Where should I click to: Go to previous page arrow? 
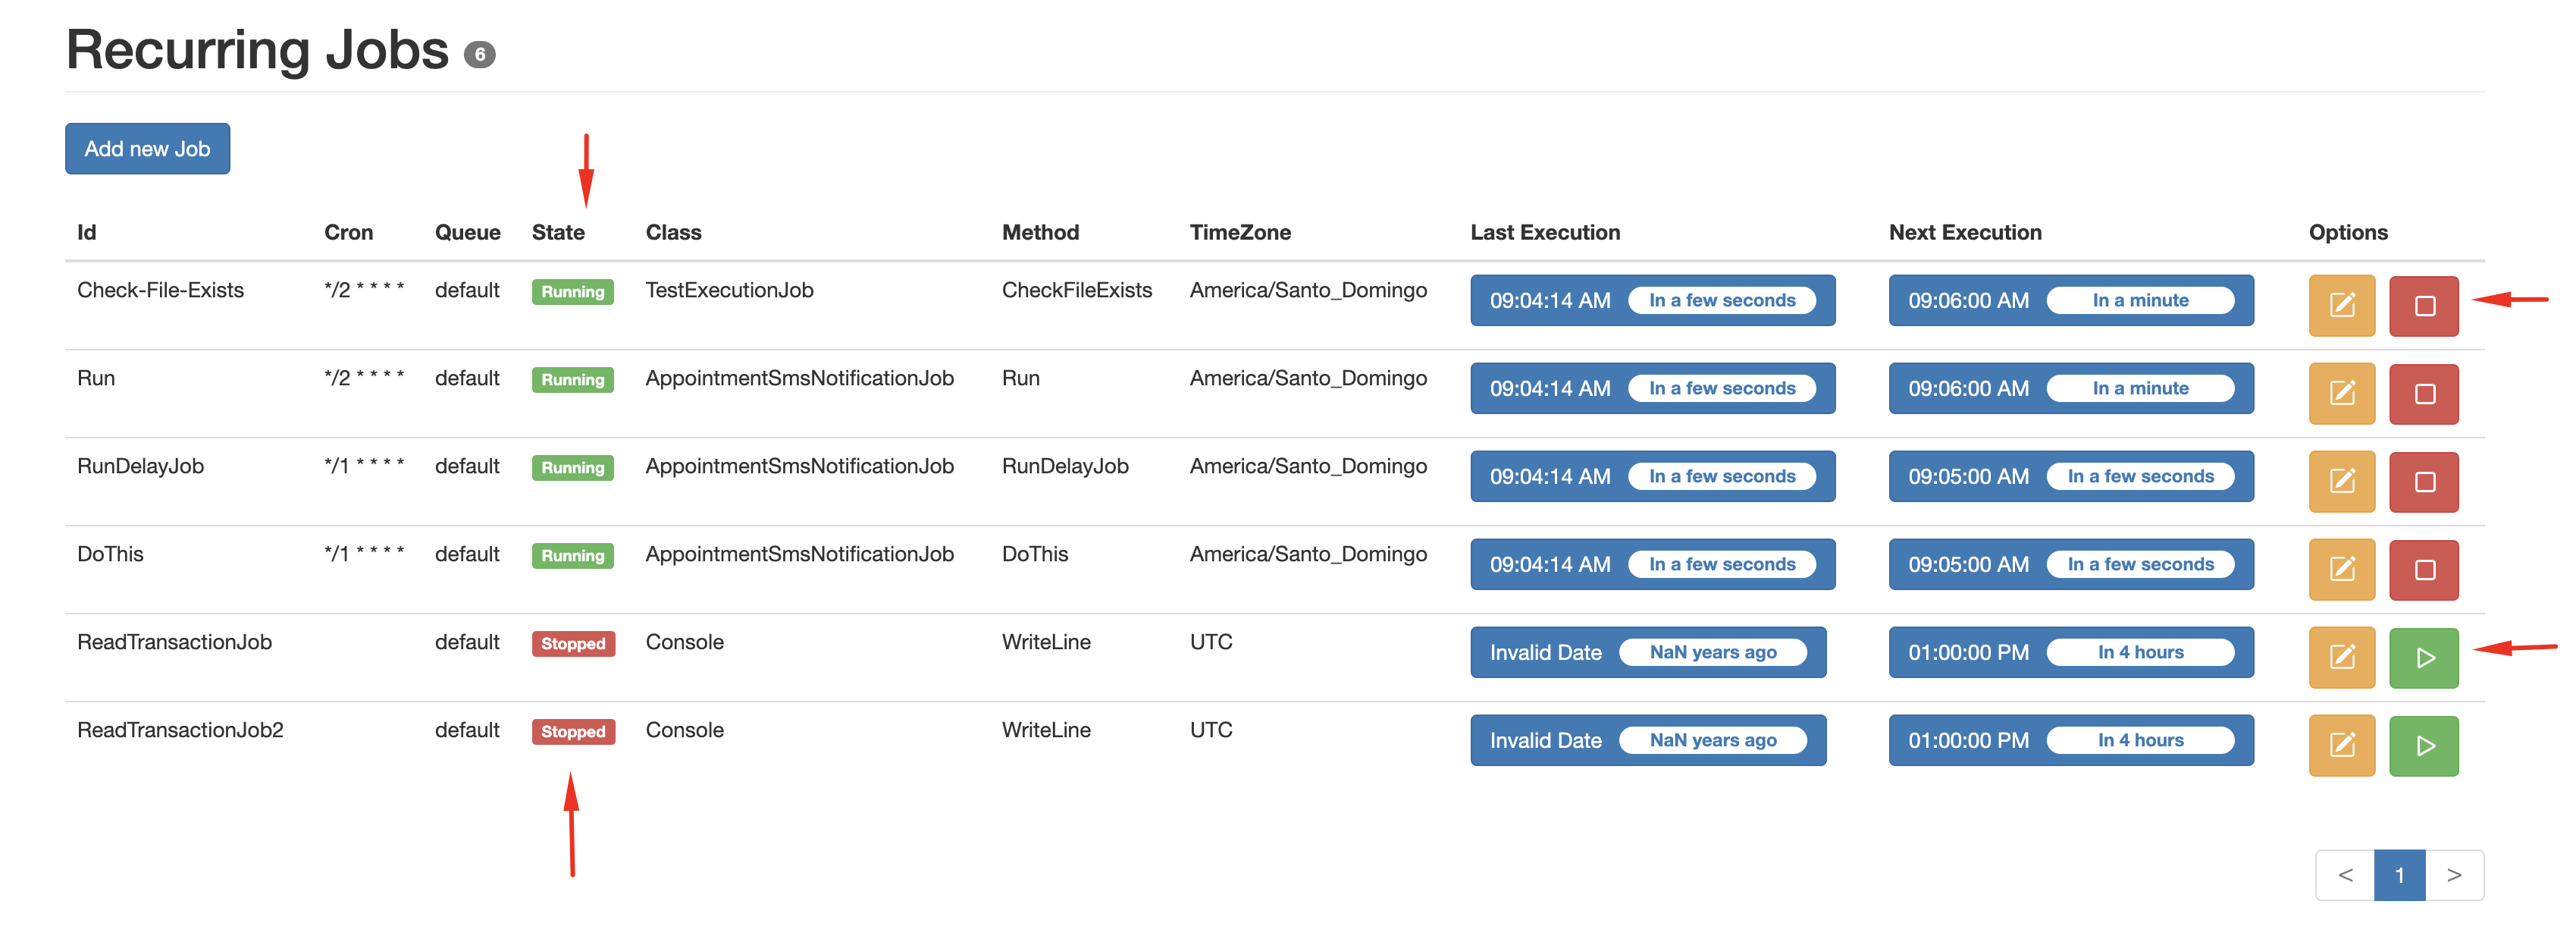pyautogui.click(x=2345, y=875)
